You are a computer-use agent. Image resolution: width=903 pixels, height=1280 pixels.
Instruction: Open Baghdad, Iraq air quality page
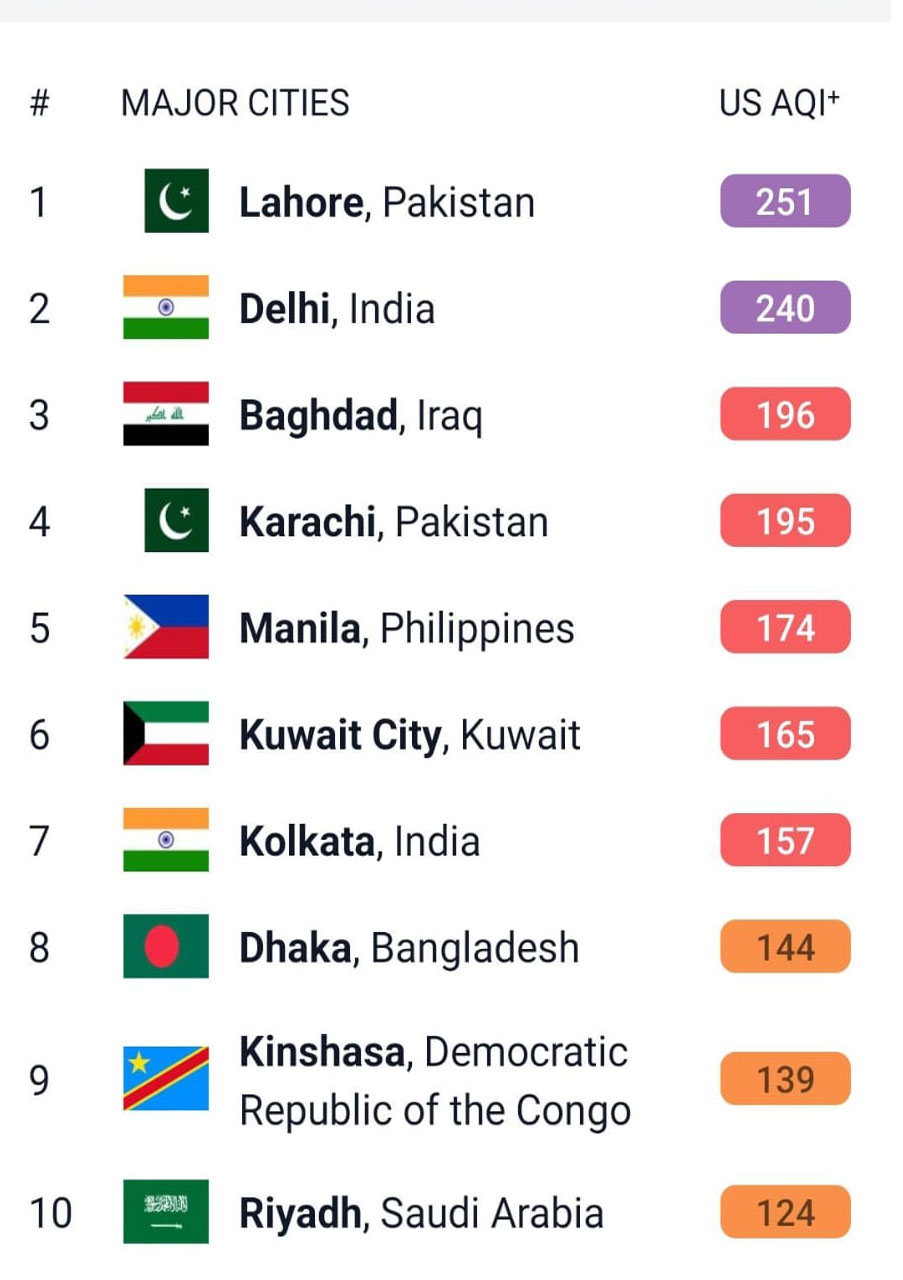click(360, 415)
